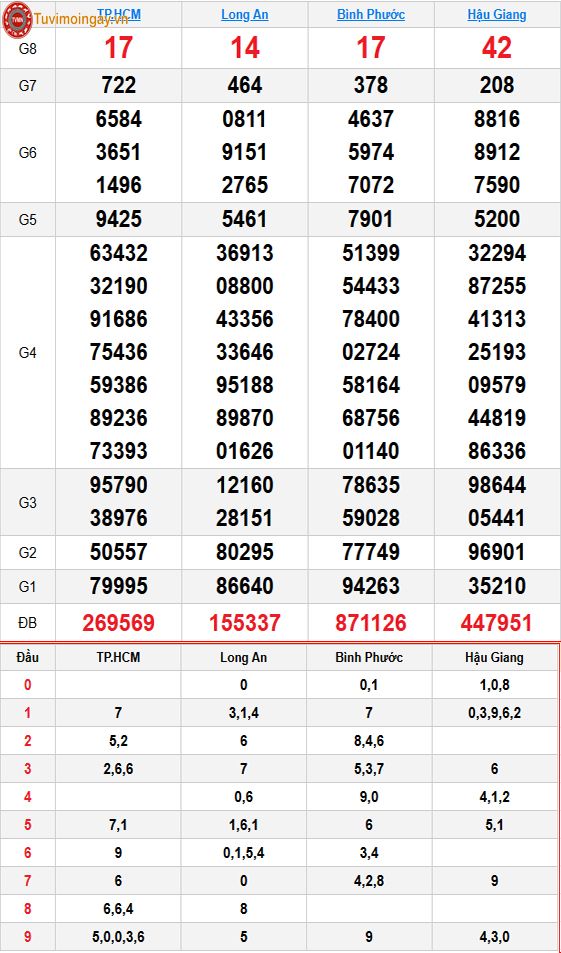
Task: Click the round Tuvimoingay logo icon
Action: [x=17, y=19]
